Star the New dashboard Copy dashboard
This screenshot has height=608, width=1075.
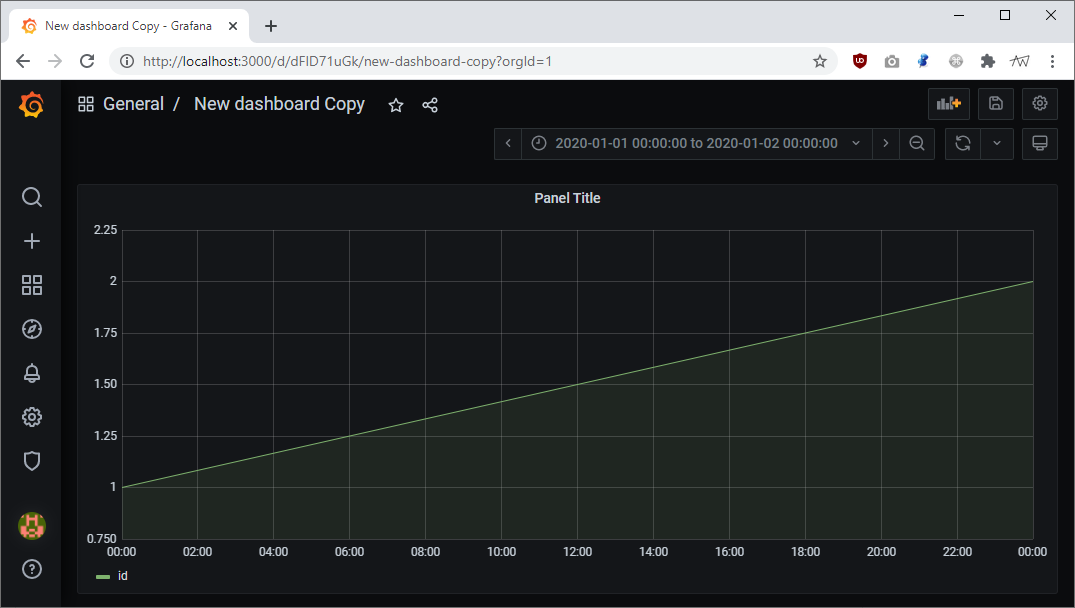pyautogui.click(x=396, y=105)
